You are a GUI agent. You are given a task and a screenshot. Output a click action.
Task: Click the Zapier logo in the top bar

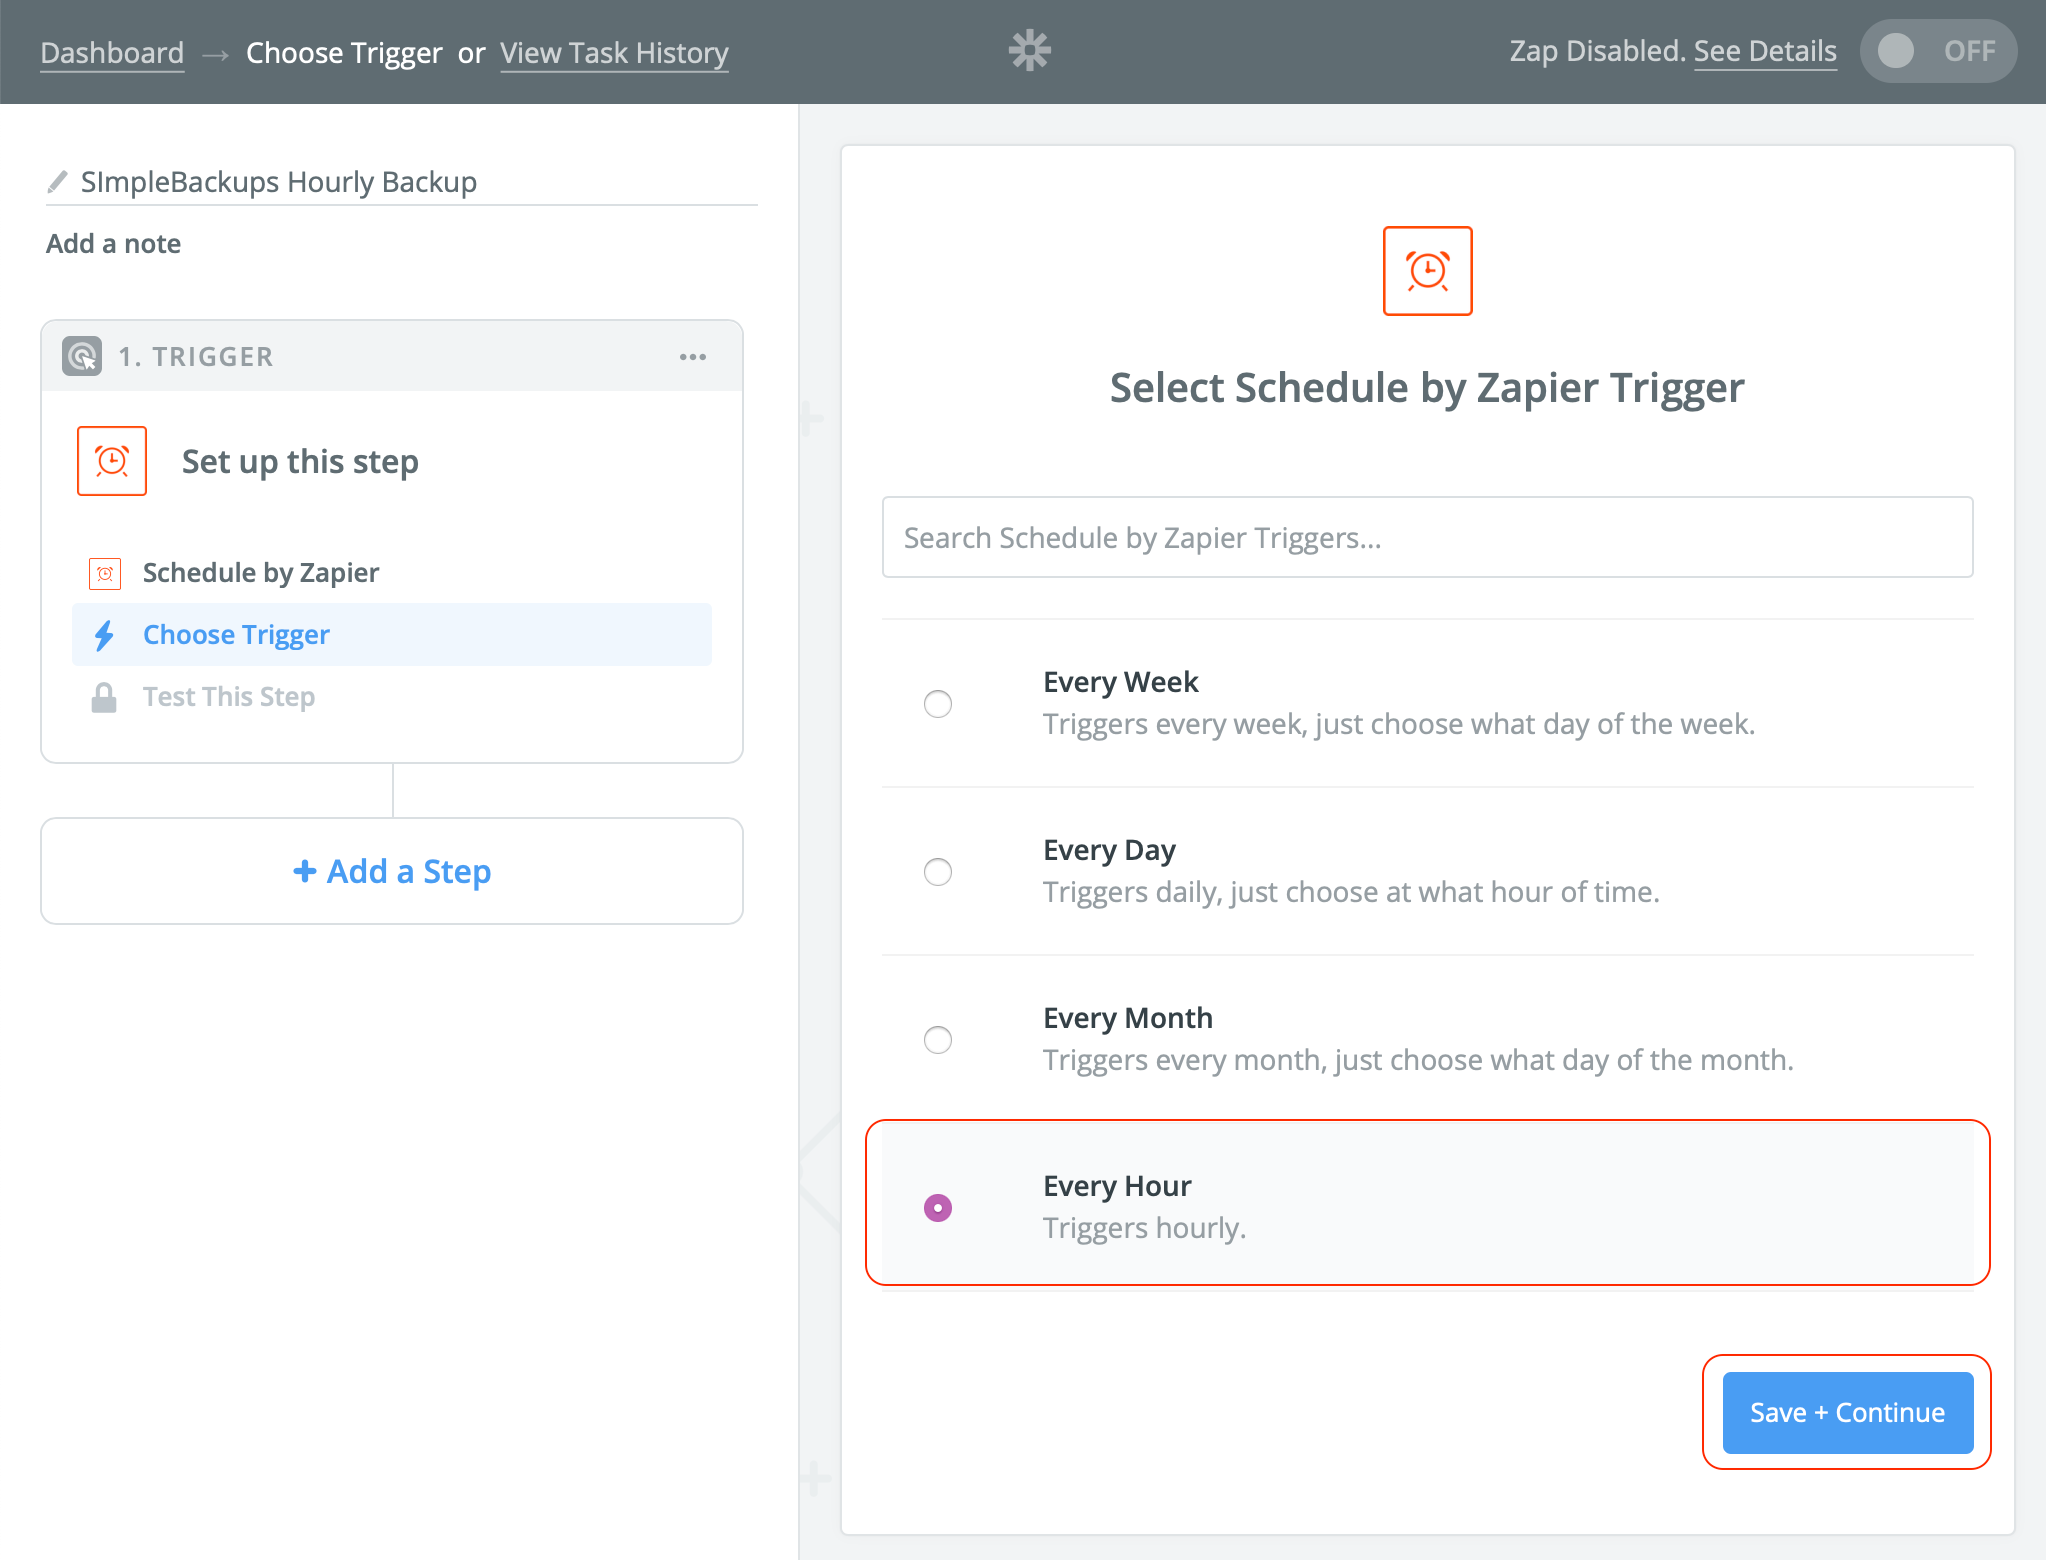tap(1029, 50)
